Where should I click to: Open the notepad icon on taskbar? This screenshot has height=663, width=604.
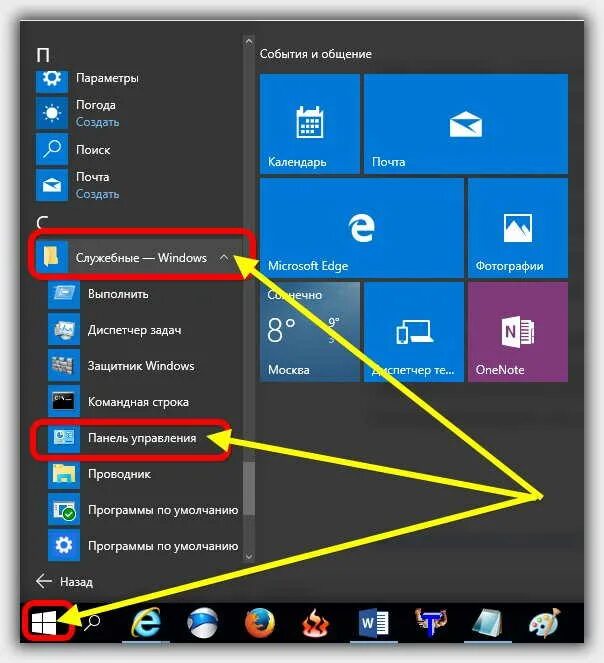pyautogui.click(x=488, y=623)
